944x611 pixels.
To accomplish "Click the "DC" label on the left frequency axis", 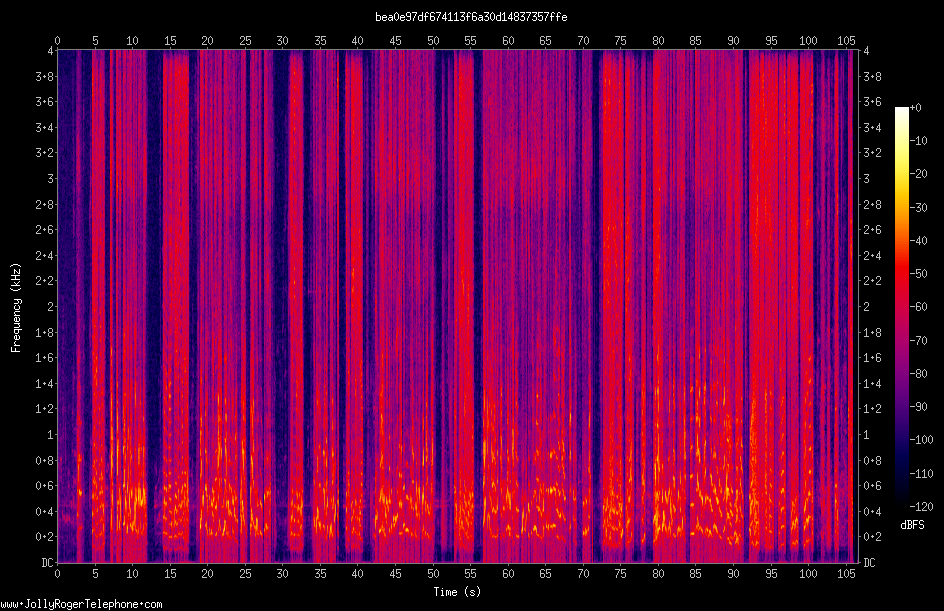I will click(x=47, y=563).
